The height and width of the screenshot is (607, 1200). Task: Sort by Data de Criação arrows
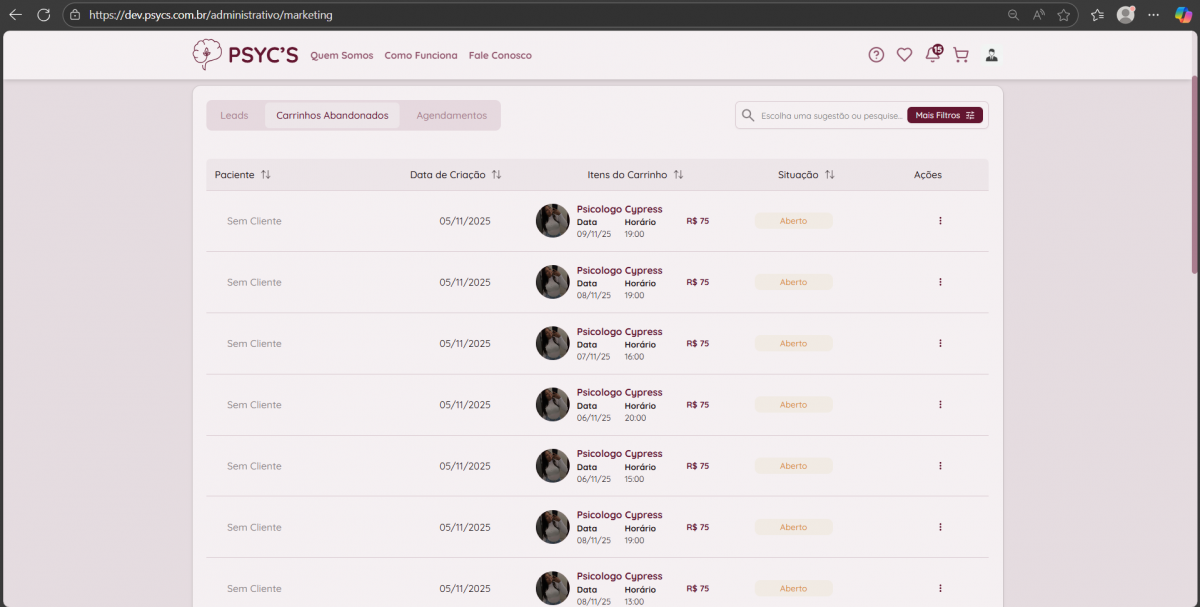coord(496,175)
